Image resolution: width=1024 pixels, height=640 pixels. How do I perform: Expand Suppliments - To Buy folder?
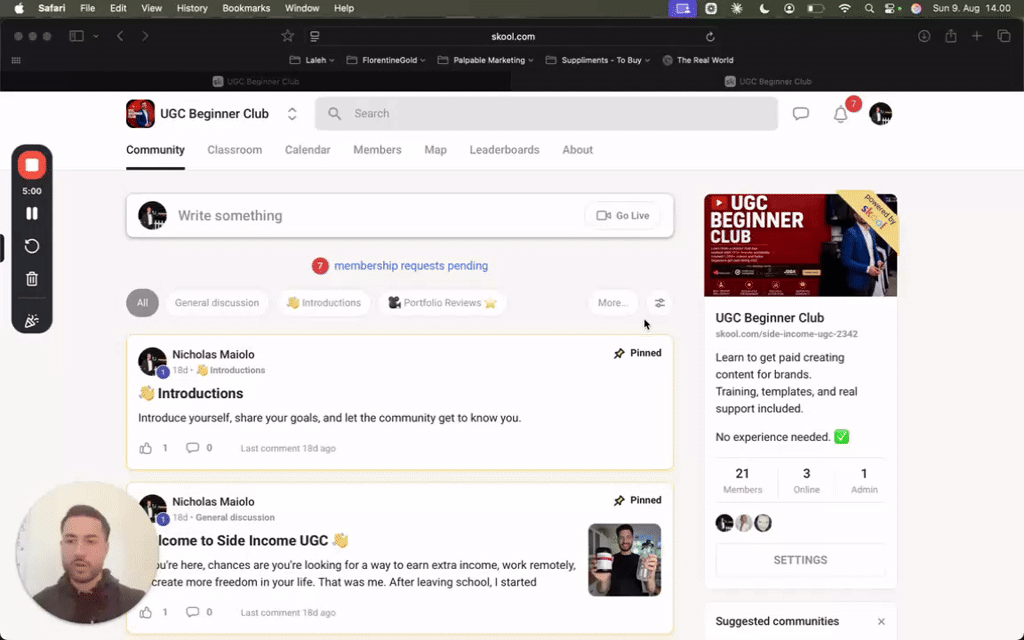tap(598, 60)
